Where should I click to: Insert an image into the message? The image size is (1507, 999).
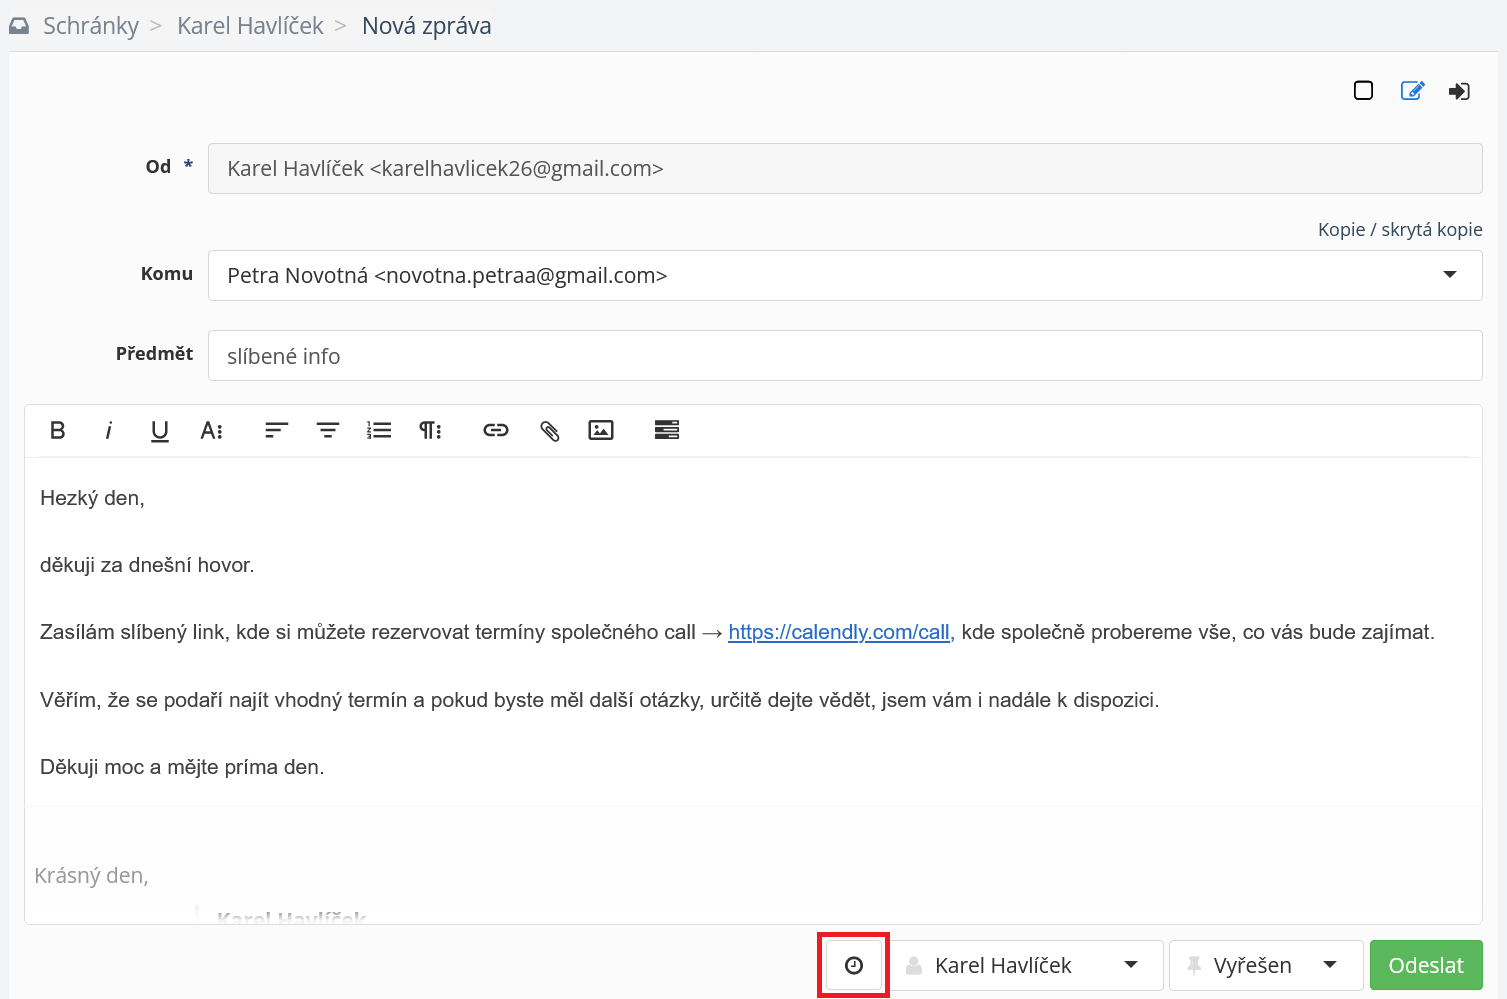tap(601, 430)
